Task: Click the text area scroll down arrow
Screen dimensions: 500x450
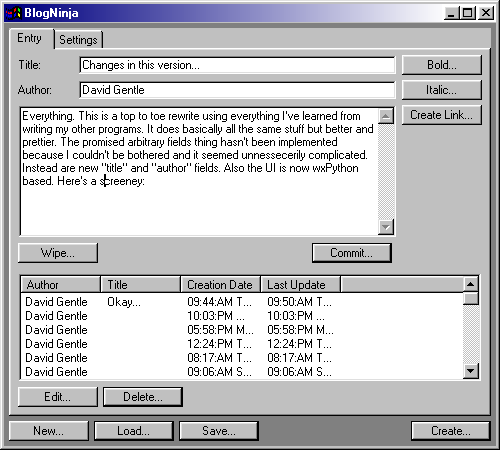Action: pos(386,227)
